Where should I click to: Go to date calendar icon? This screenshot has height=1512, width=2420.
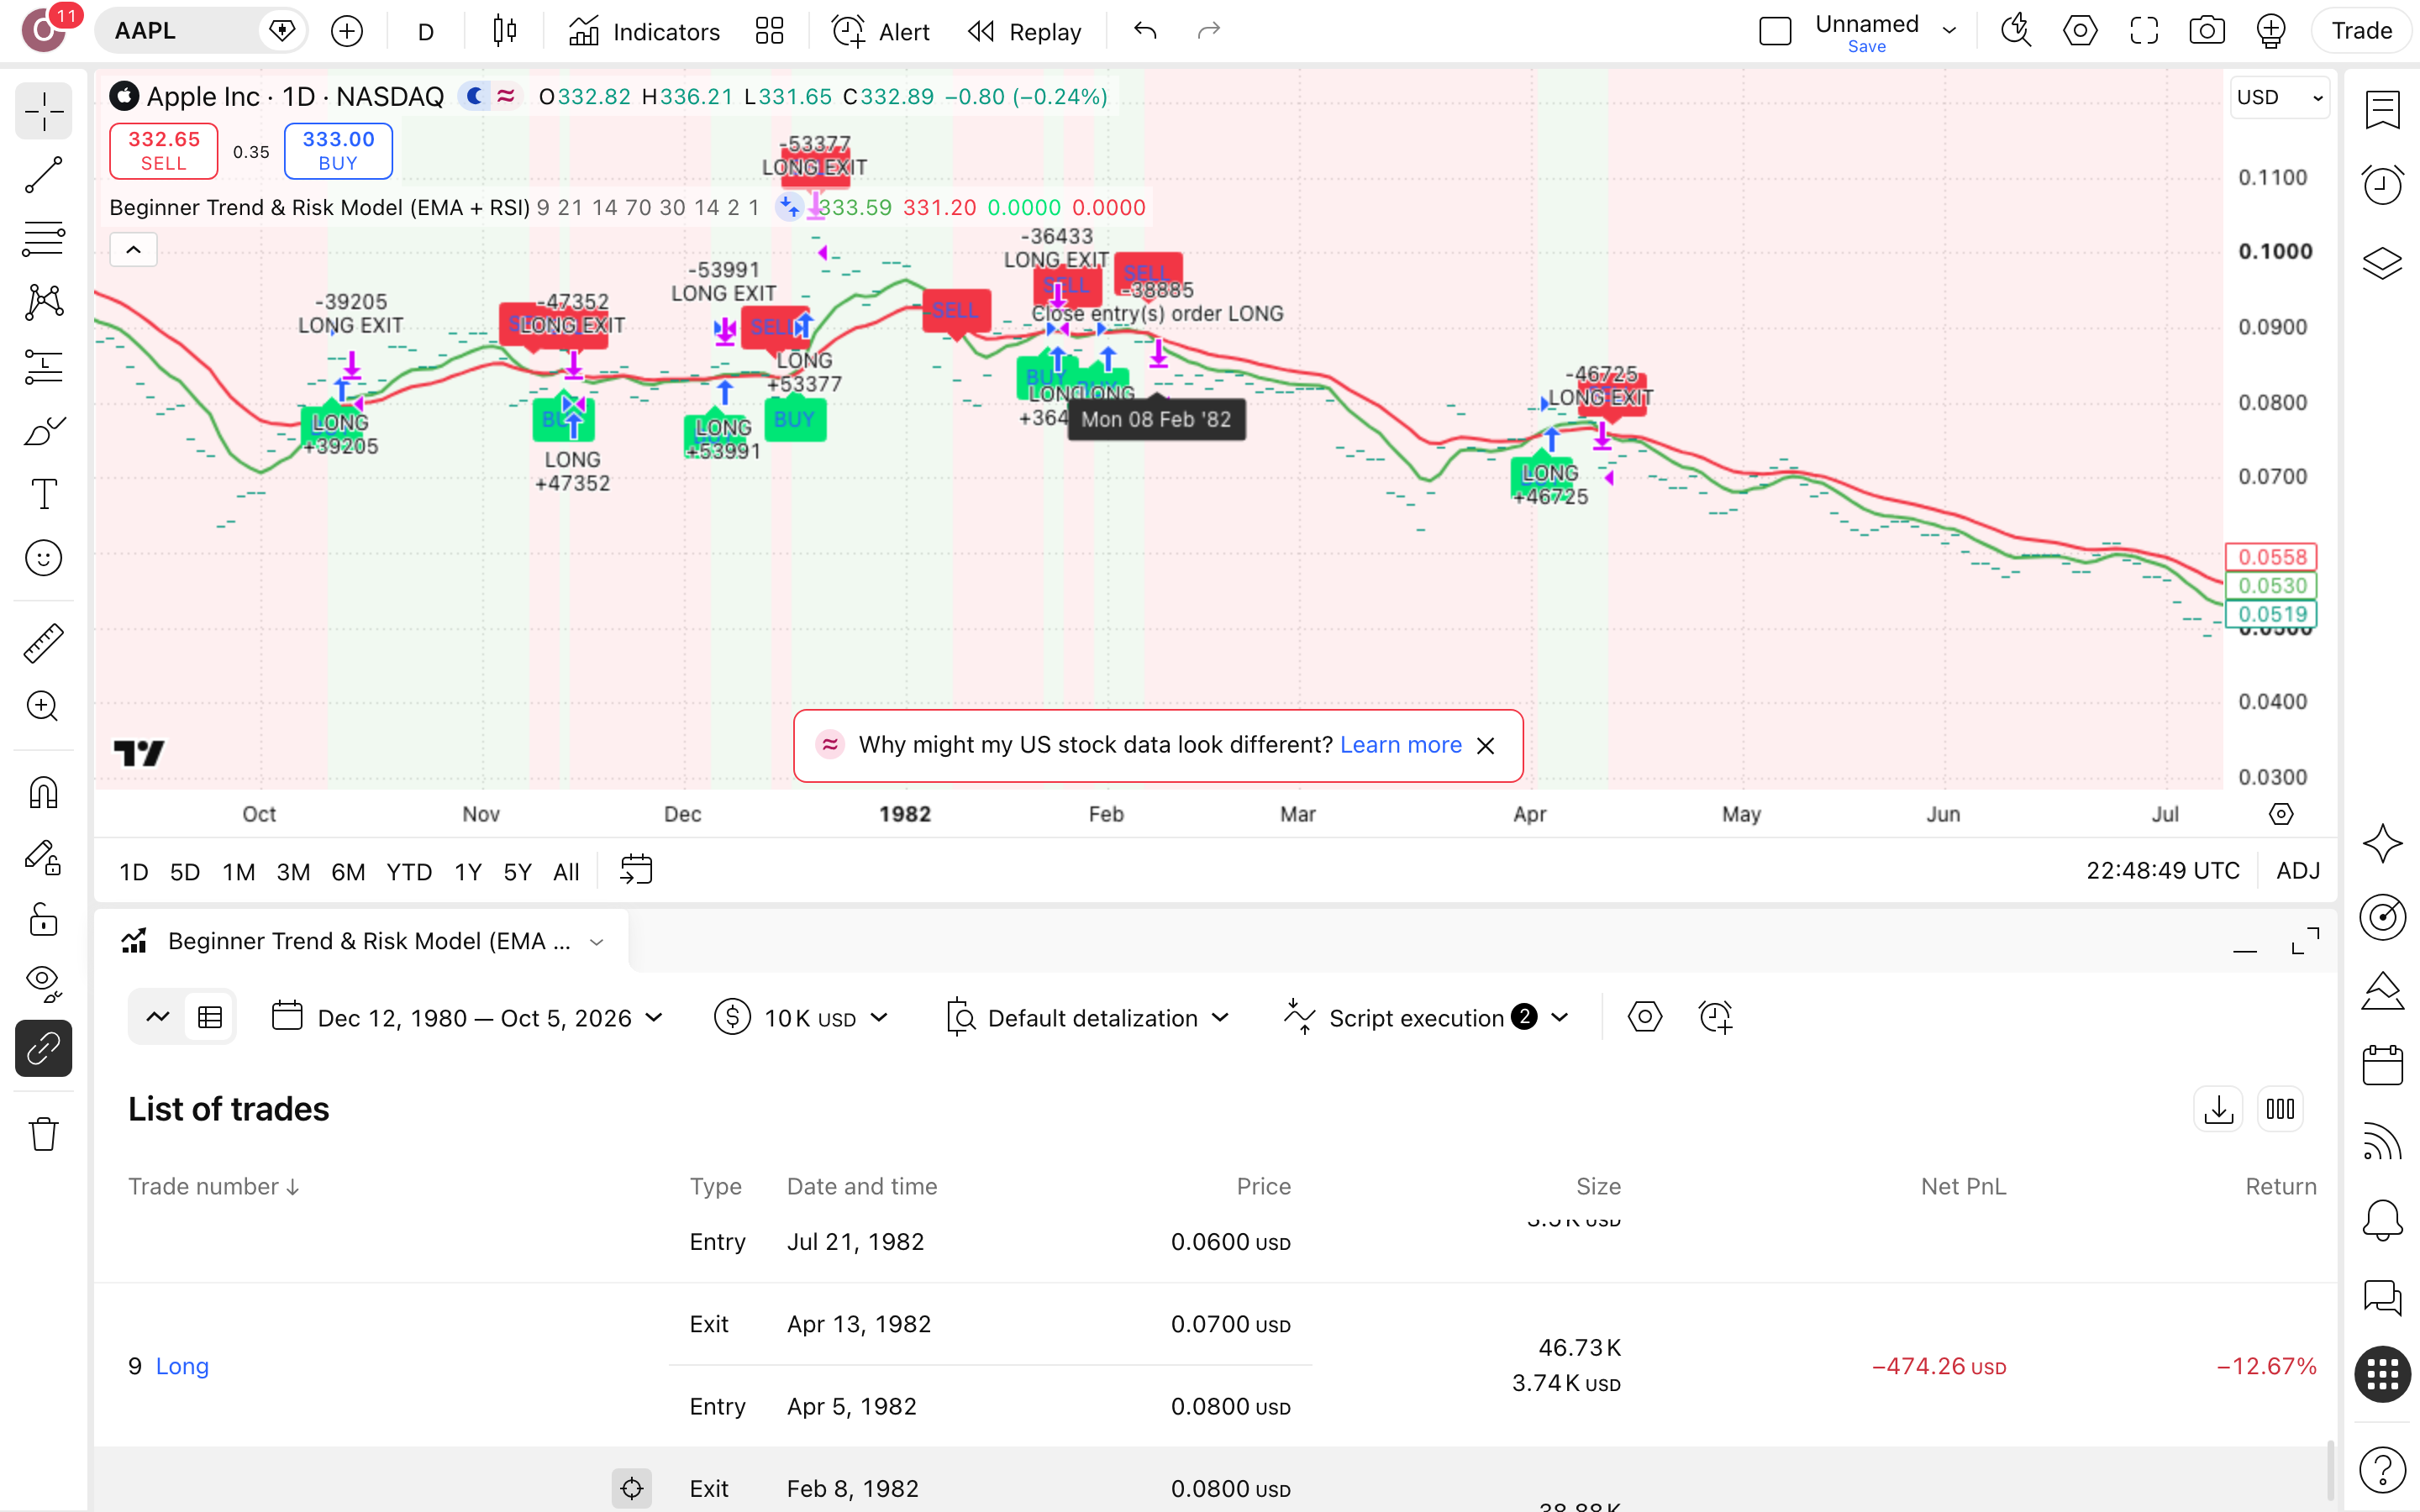[636, 870]
